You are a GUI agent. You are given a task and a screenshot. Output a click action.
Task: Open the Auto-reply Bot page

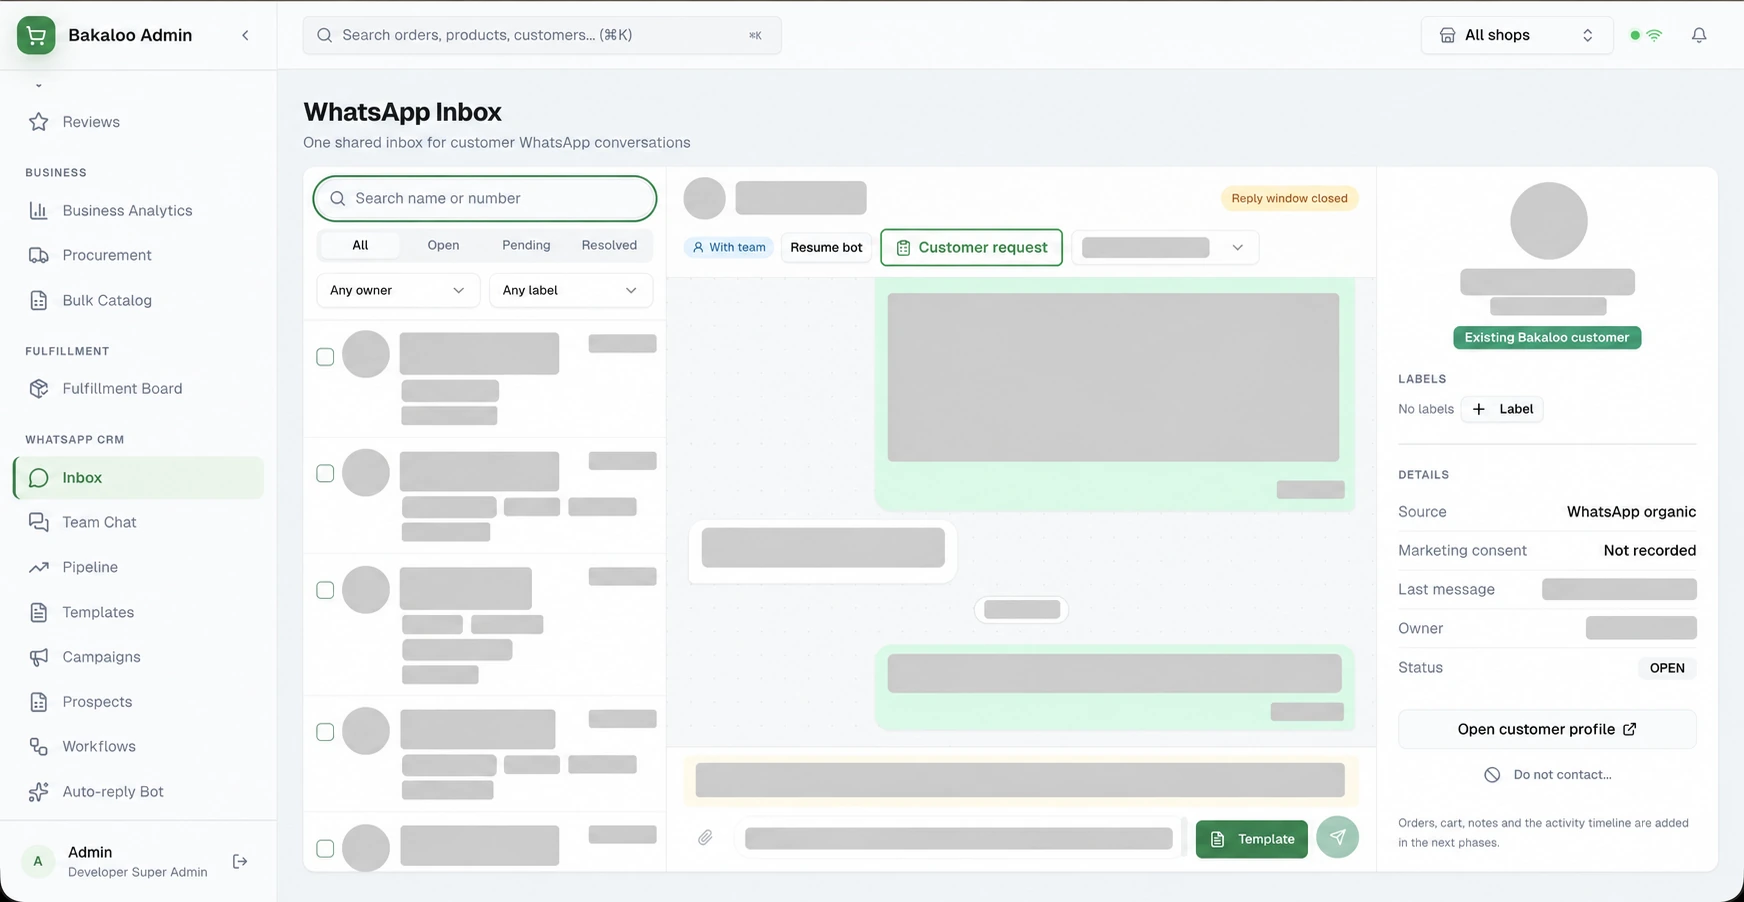click(138, 791)
